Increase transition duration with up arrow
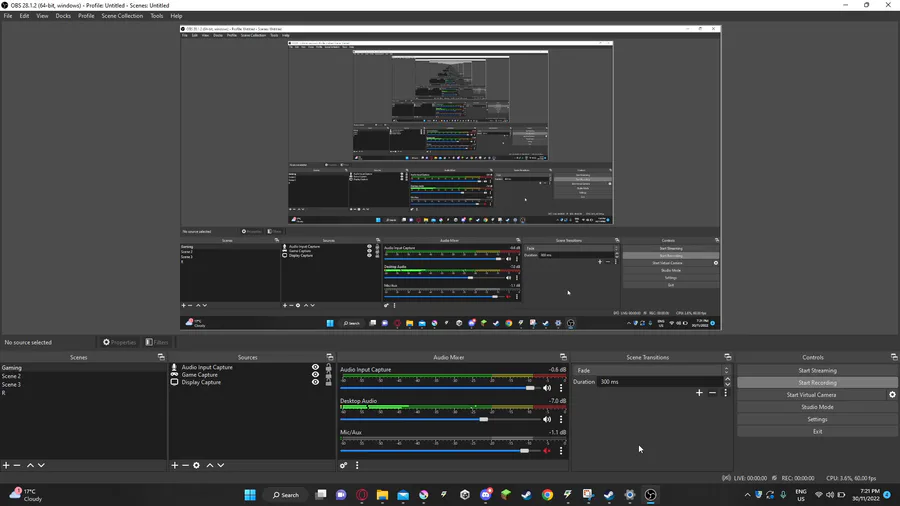 (727, 379)
